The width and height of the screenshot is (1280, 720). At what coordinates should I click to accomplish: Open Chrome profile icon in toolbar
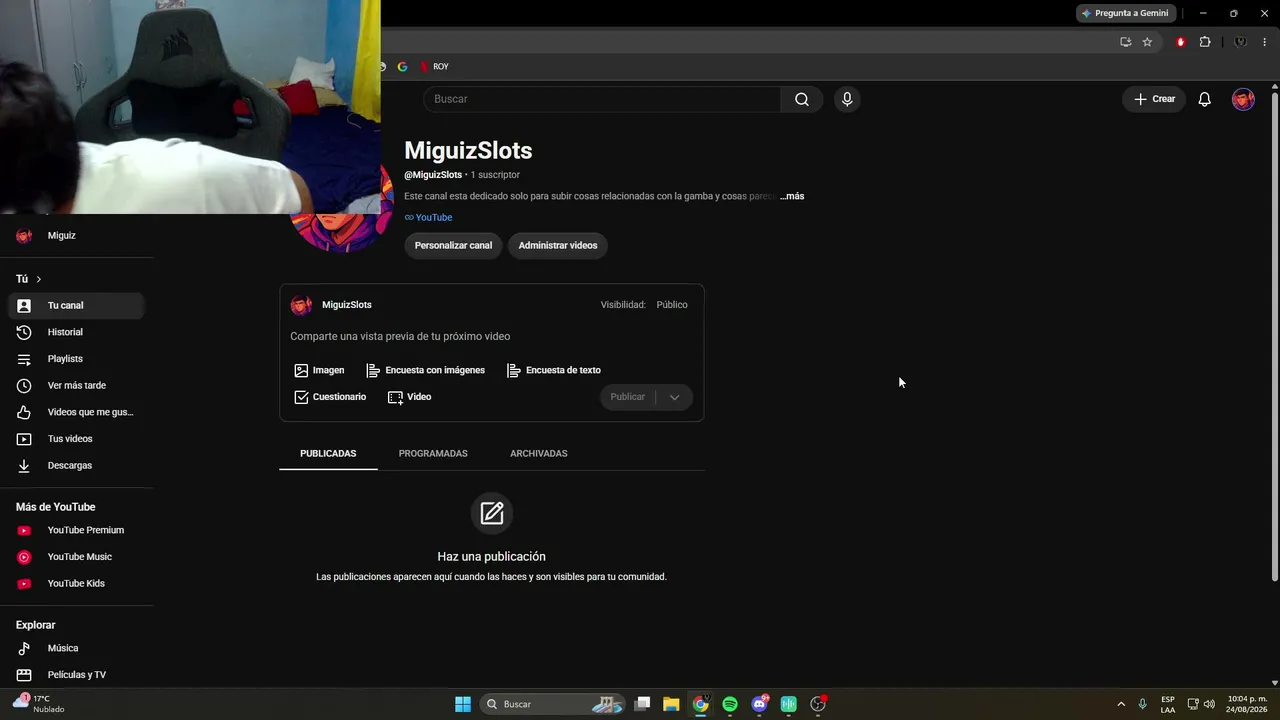click(x=1241, y=42)
